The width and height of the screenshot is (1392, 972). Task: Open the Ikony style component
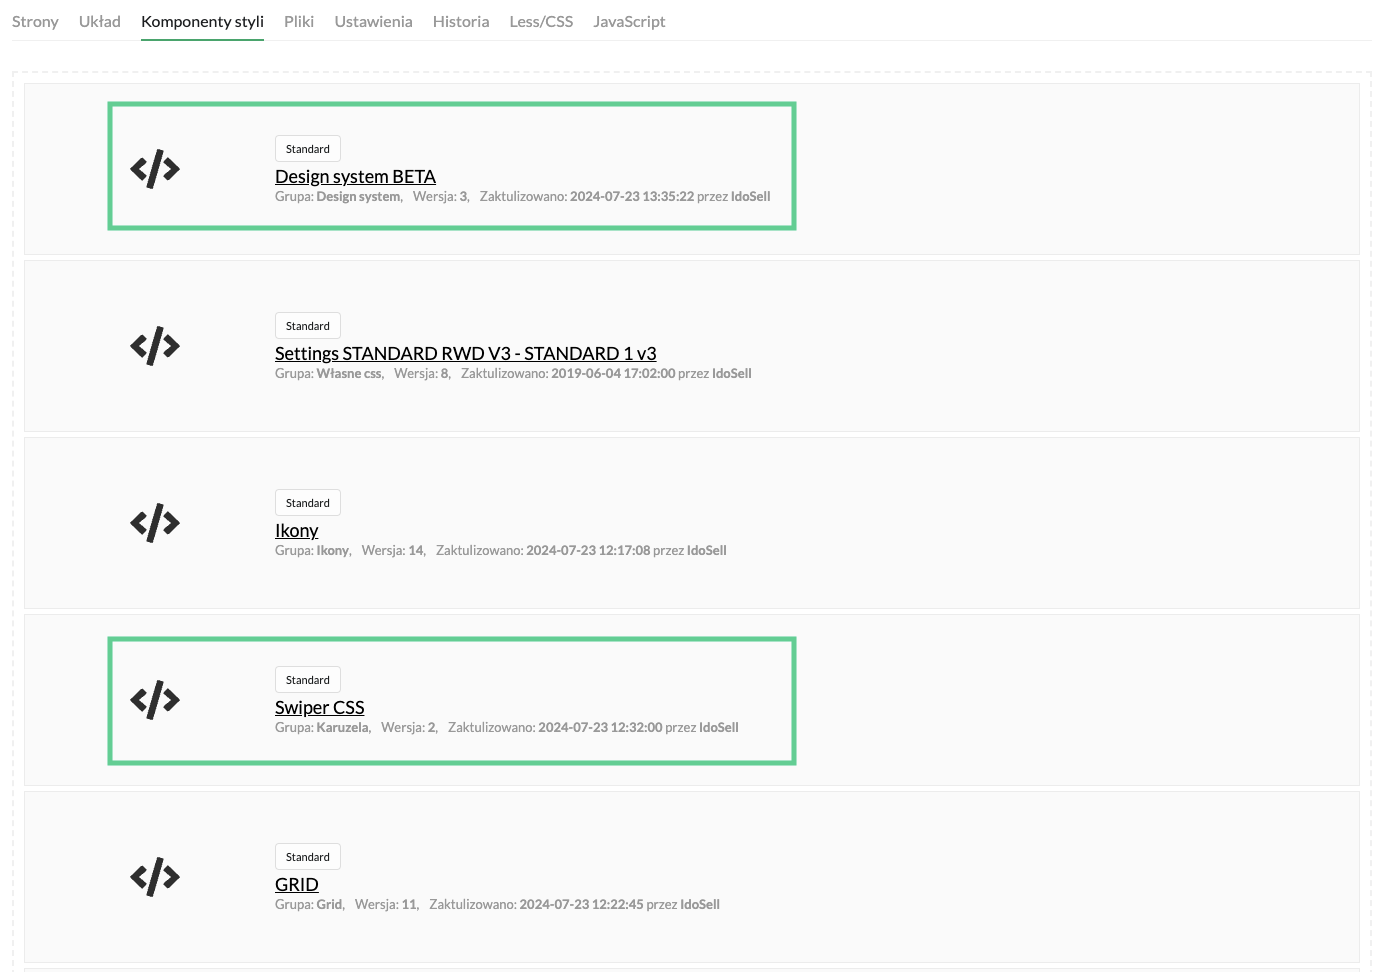296,530
